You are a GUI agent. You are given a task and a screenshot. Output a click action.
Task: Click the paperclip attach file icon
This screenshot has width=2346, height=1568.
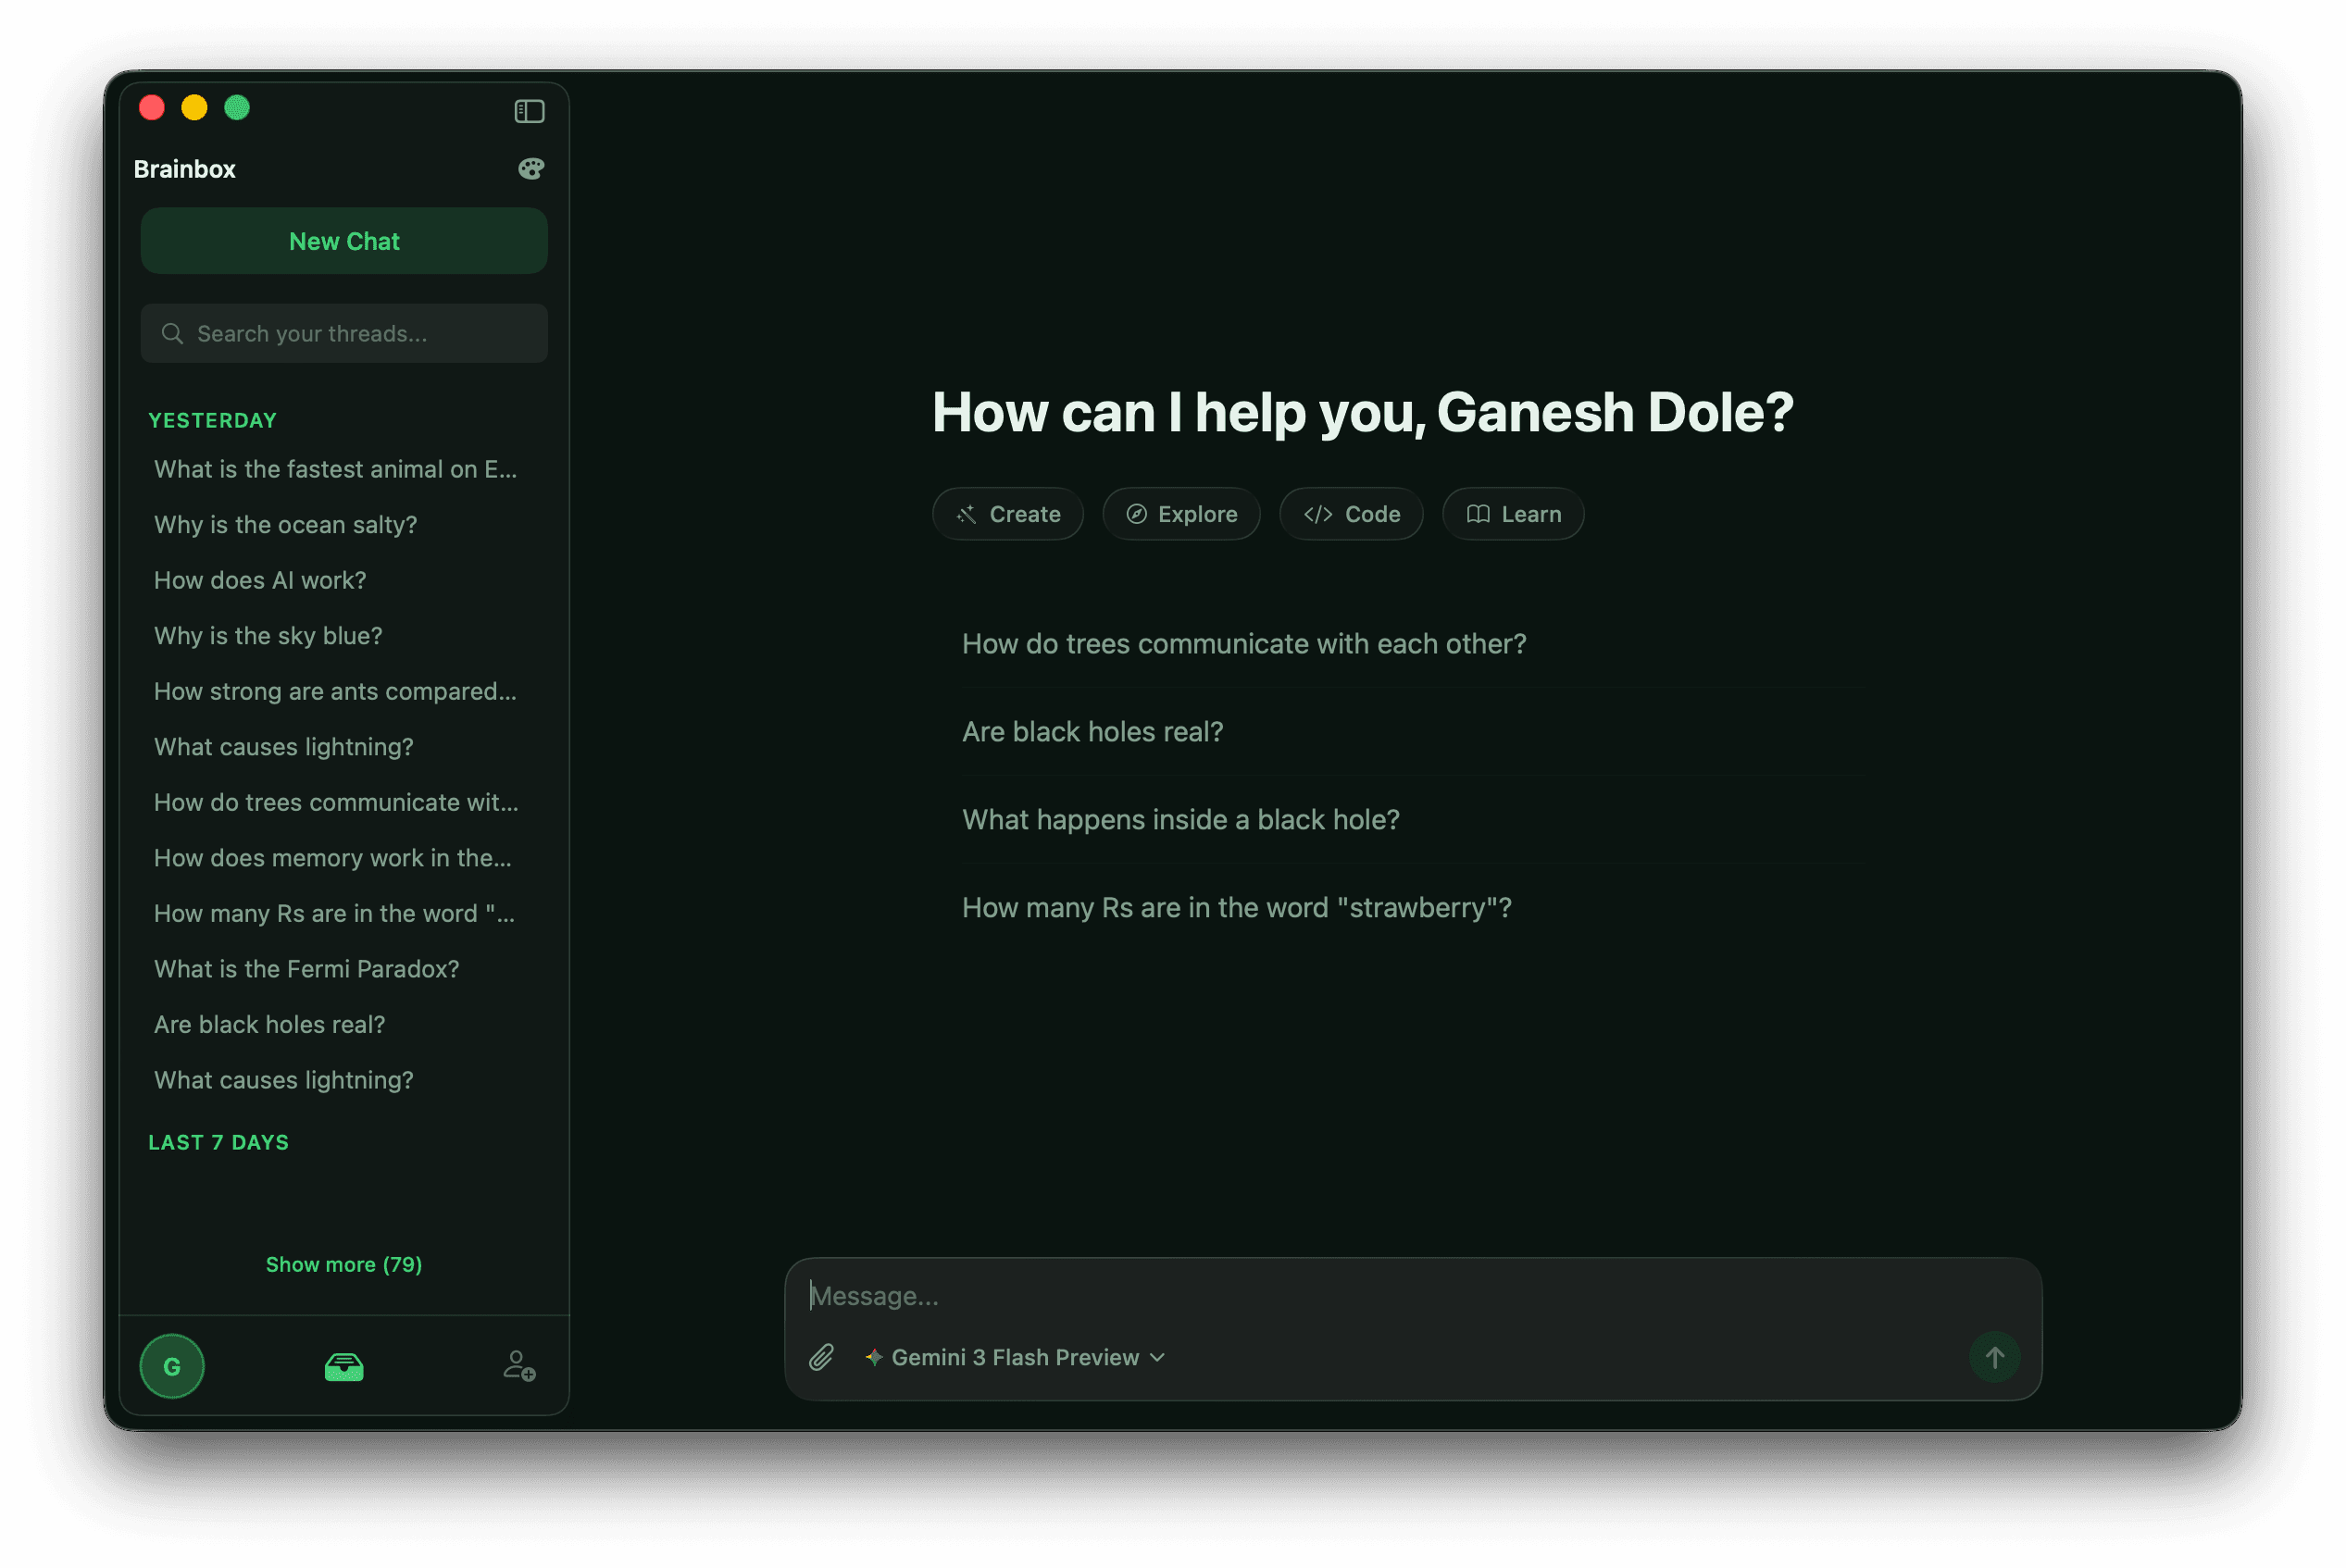(821, 1357)
